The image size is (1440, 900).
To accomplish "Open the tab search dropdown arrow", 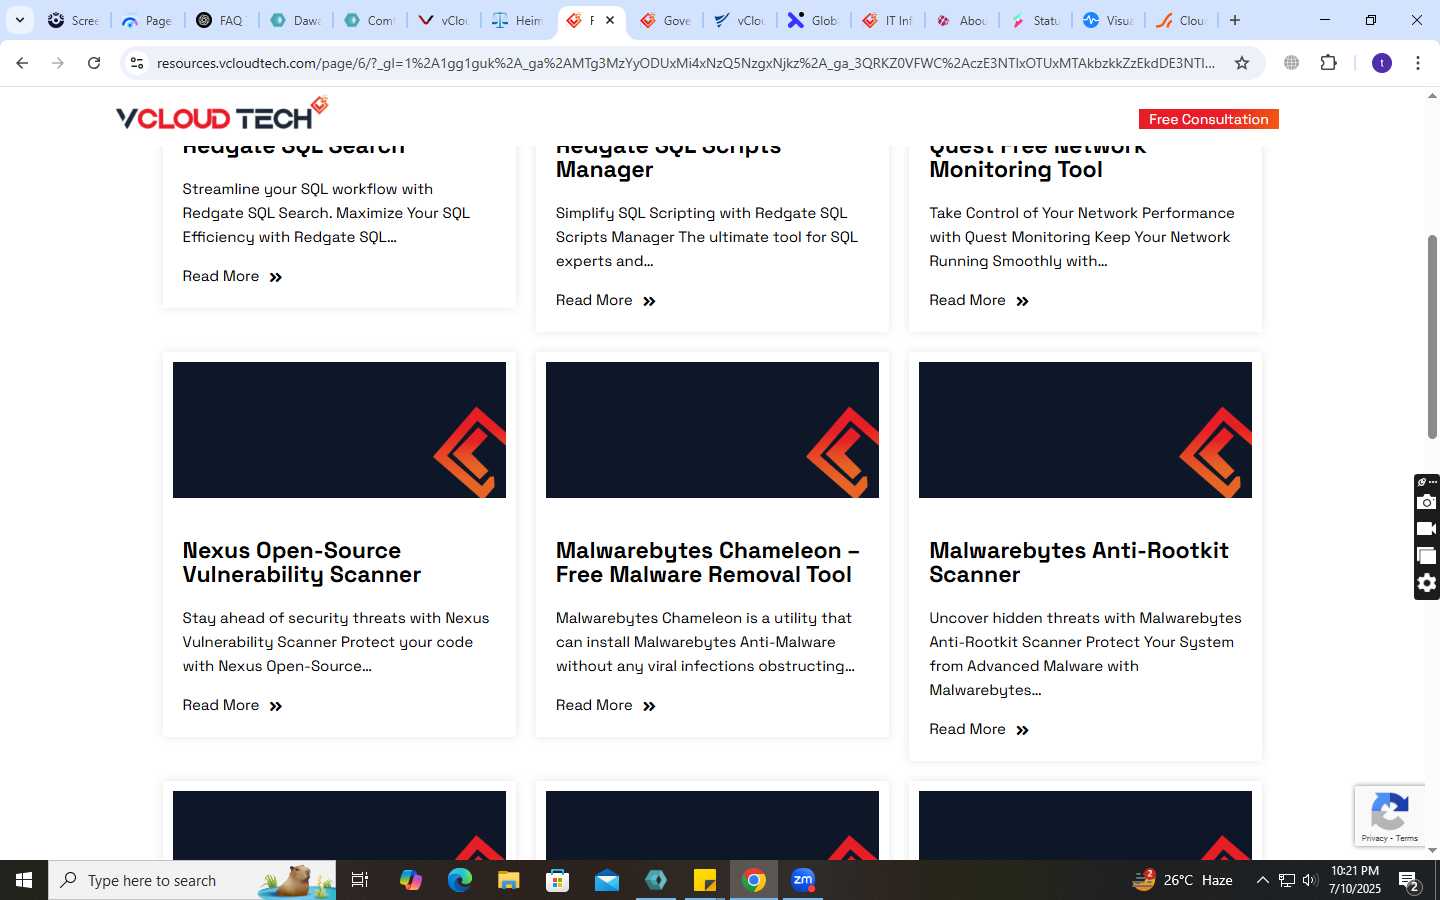I will 19,20.
